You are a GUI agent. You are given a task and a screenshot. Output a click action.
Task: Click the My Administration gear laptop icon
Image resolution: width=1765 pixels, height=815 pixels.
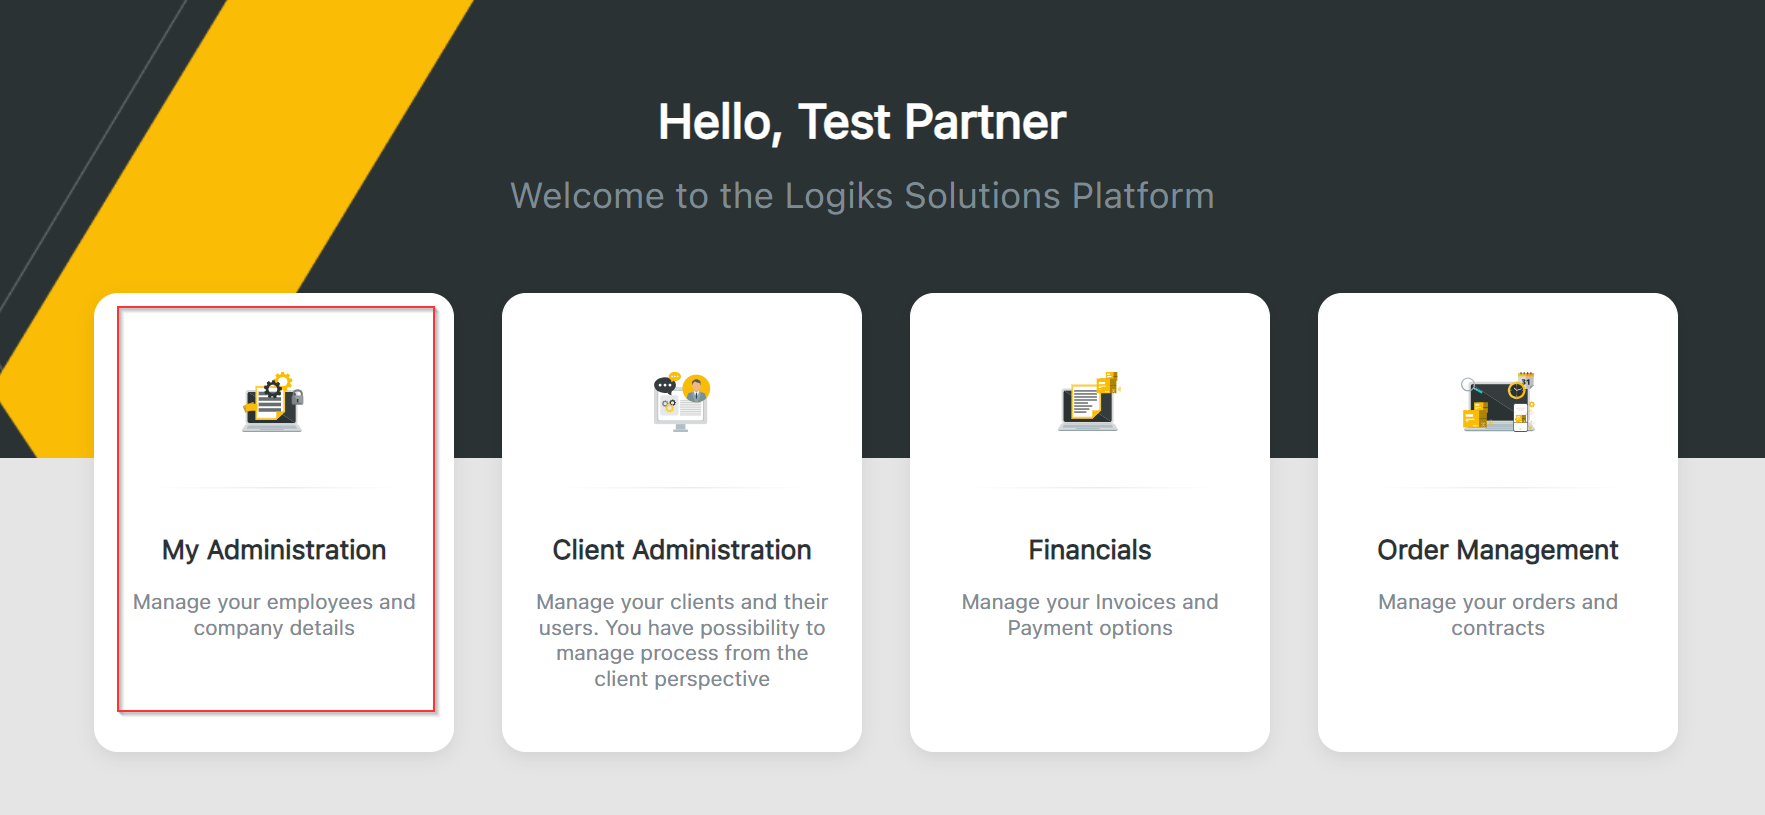pos(273,402)
